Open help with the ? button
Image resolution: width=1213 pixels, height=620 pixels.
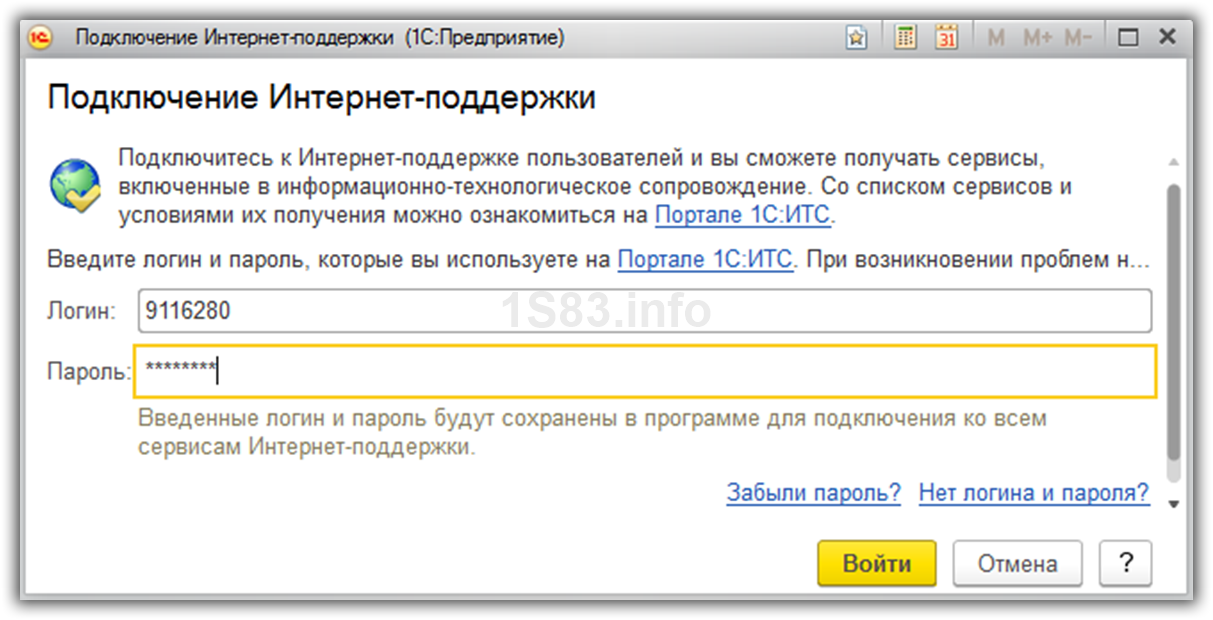pyautogui.click(x=1125, y=563)
